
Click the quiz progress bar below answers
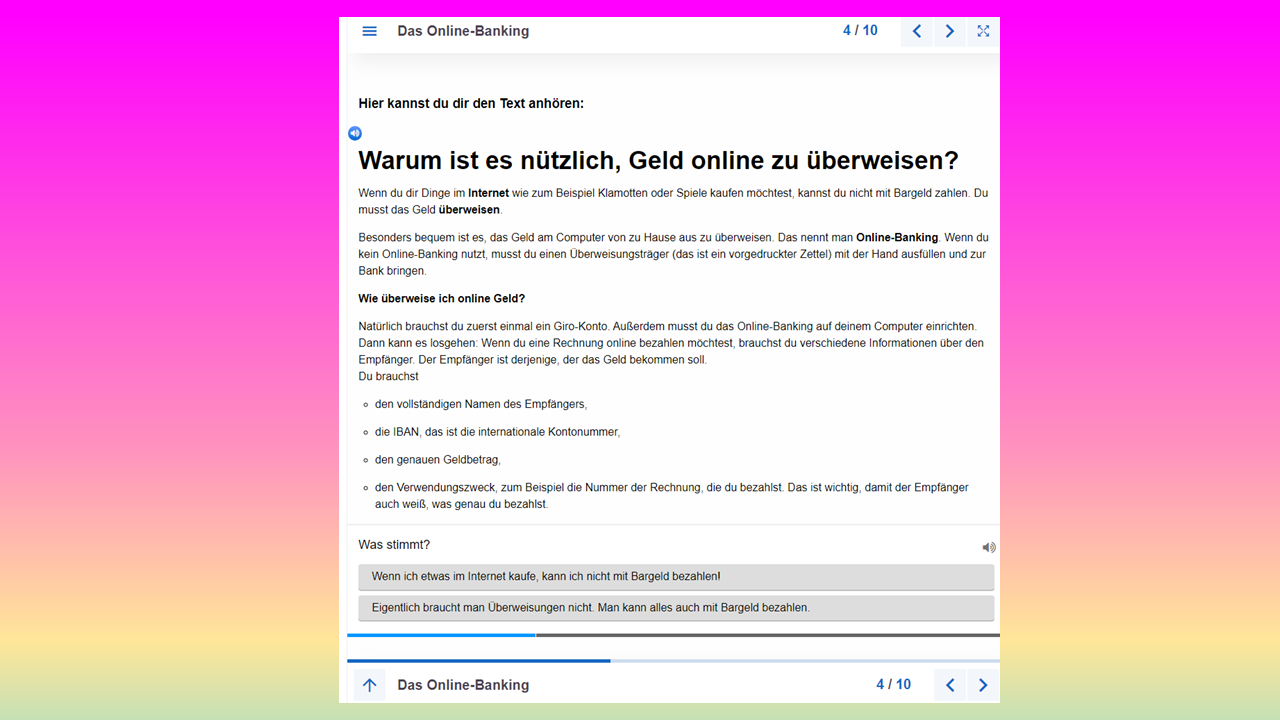[672, 635]
